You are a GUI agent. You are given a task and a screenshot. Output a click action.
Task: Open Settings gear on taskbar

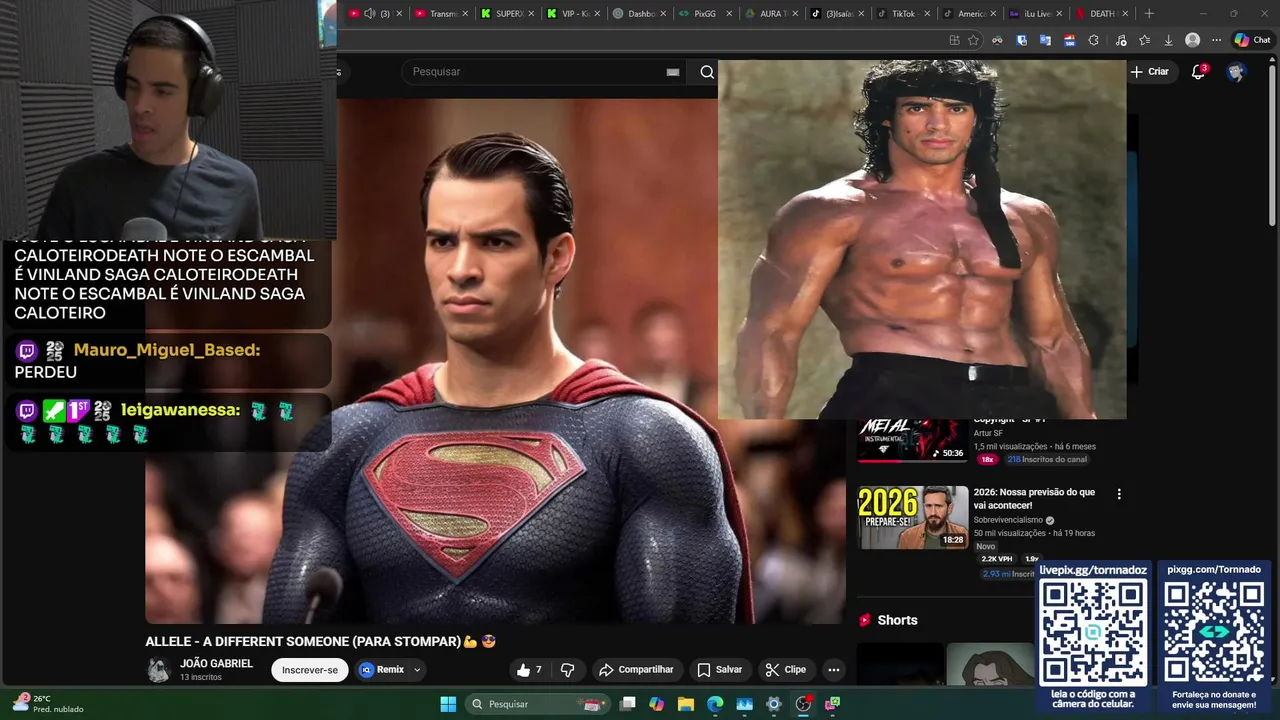(x=773, y=704)
